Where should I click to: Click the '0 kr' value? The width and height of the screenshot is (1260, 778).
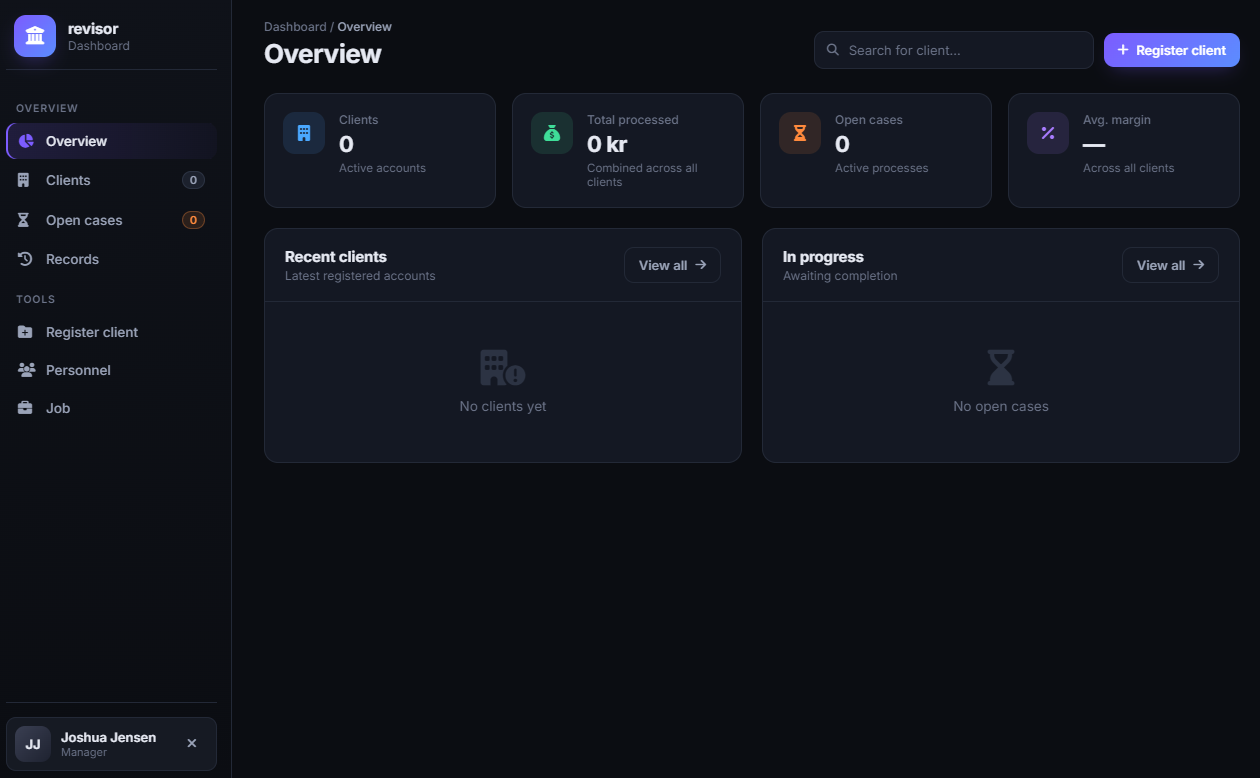click(607, 144)
